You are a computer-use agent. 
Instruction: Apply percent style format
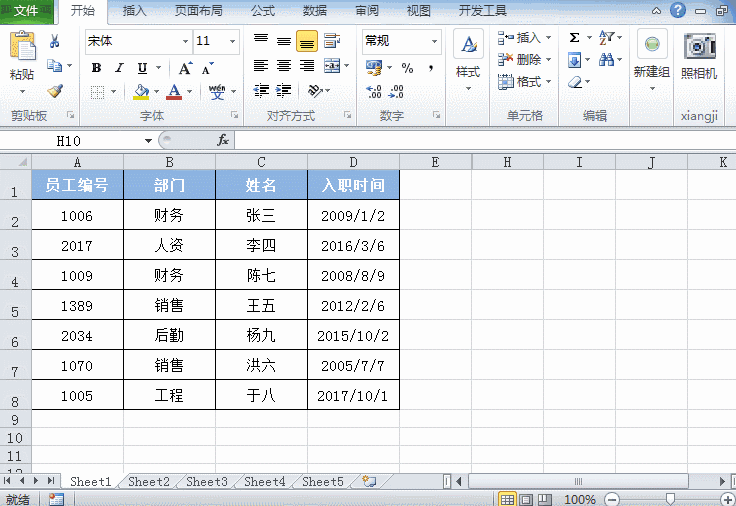click(407, 69)
